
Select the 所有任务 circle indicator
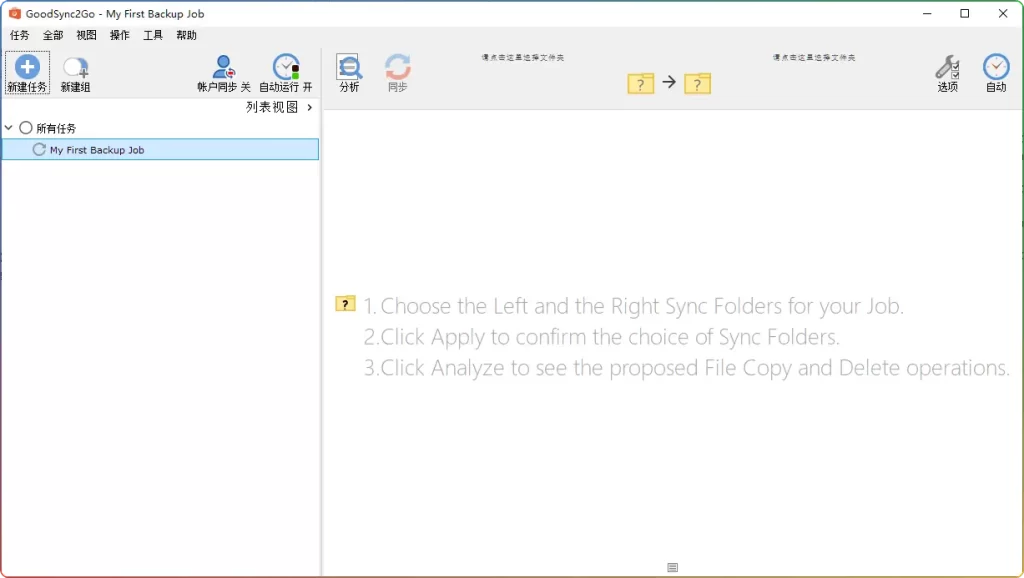pyautogui.click(x=25, y=128)
